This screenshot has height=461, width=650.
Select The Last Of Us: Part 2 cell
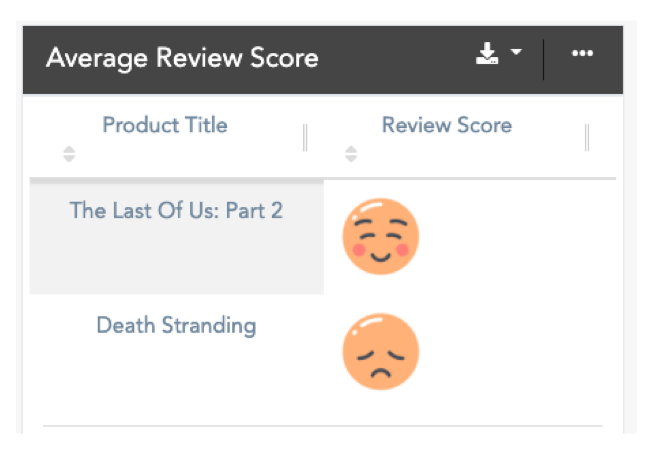pos(176,211)
